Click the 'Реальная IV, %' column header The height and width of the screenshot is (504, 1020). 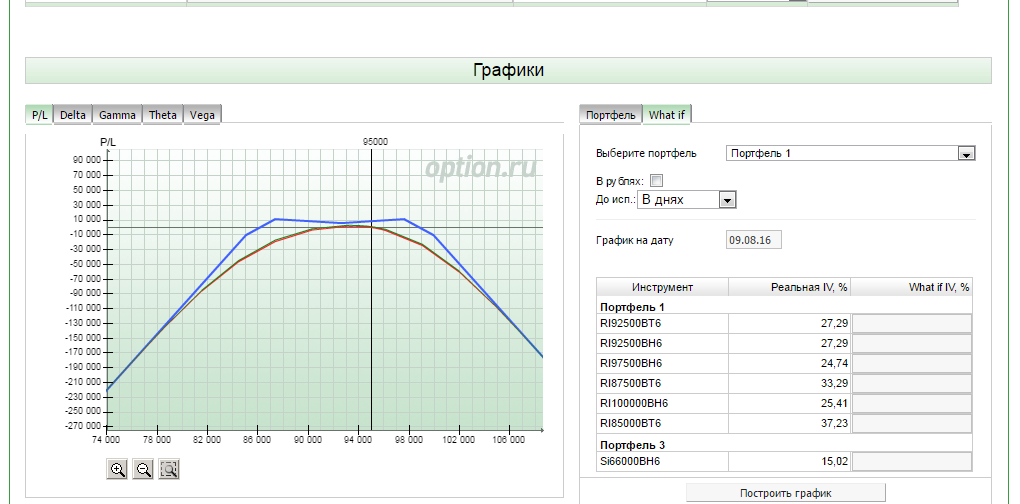(790, 287)
